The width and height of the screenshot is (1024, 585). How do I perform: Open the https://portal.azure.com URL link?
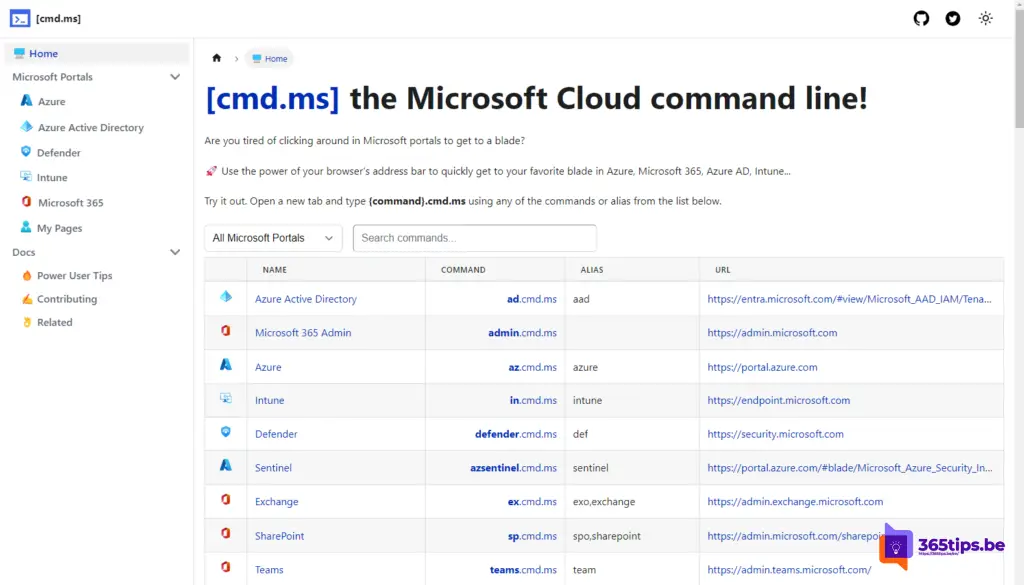click(762, 367)
